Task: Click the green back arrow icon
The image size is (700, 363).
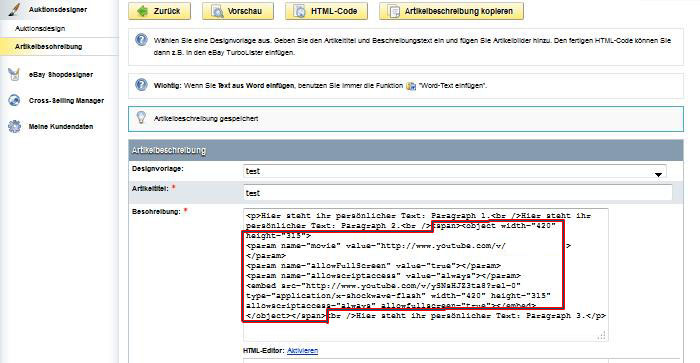Action: [x=142, y=11]
